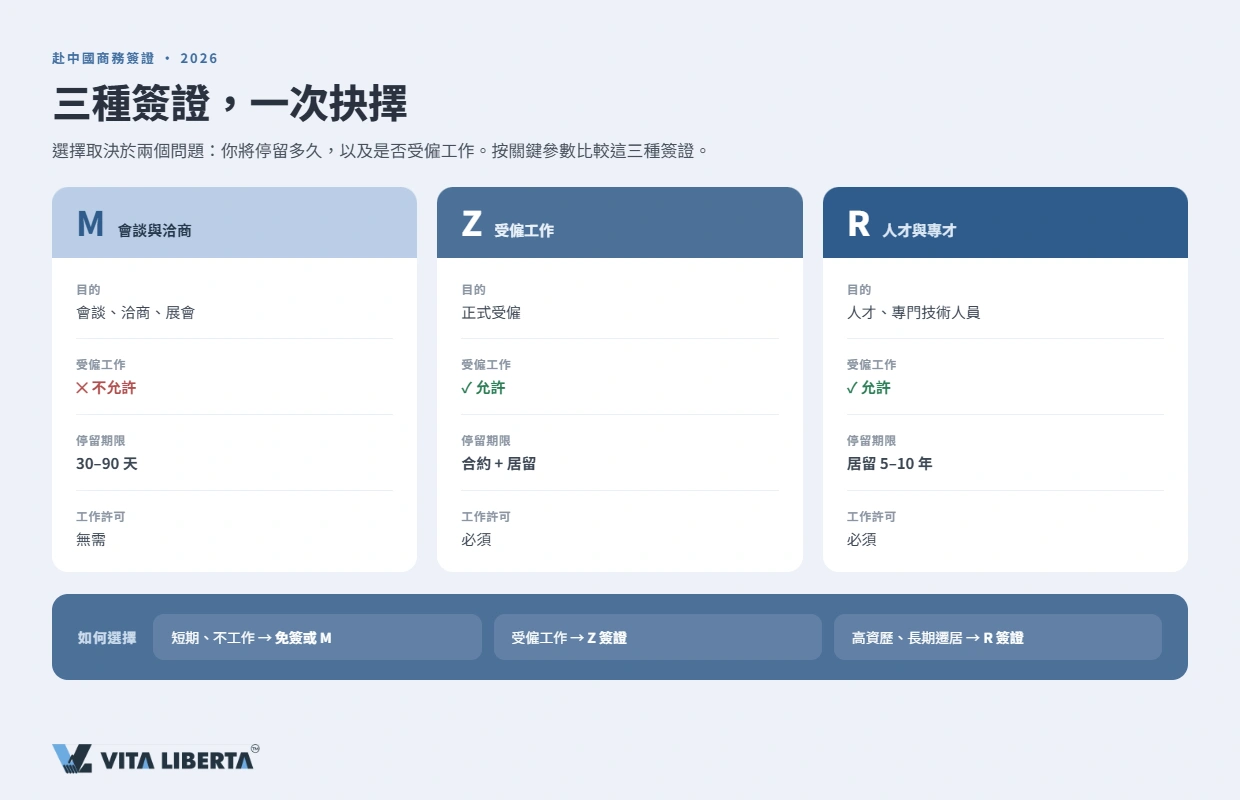
Task: Click the 如何選擇 label
Action: click(107, 637)
